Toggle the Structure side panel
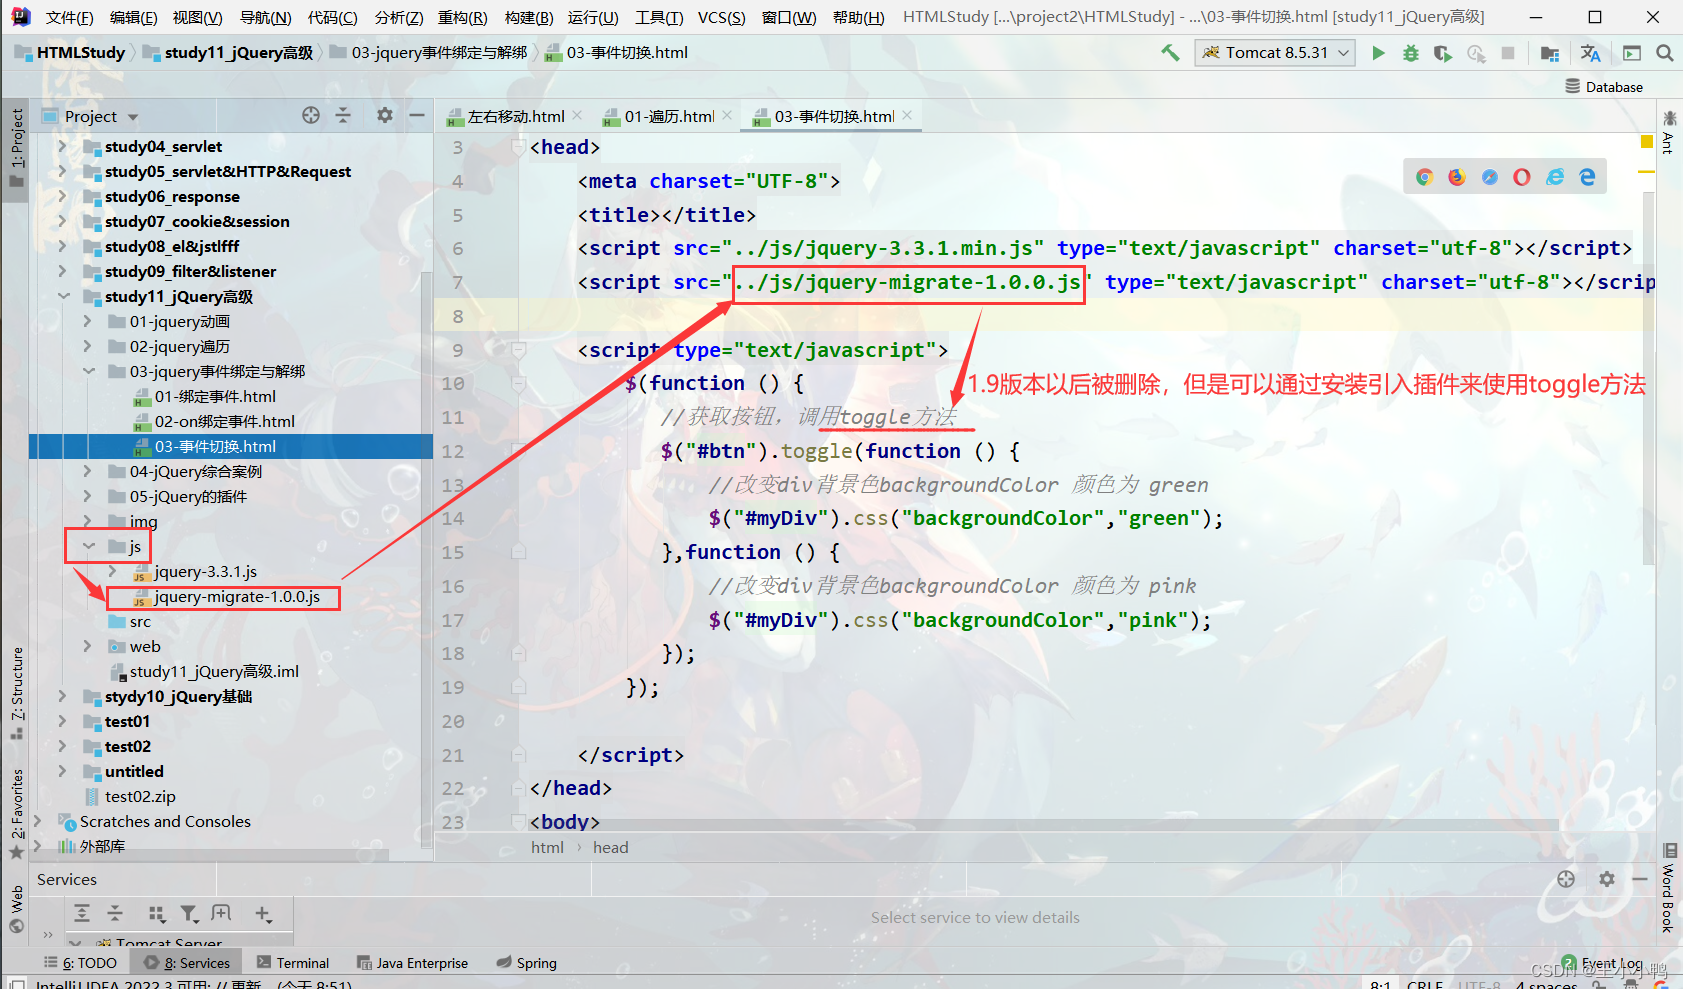The height and width of the screenshot is (989, 1683). [17, 693]
